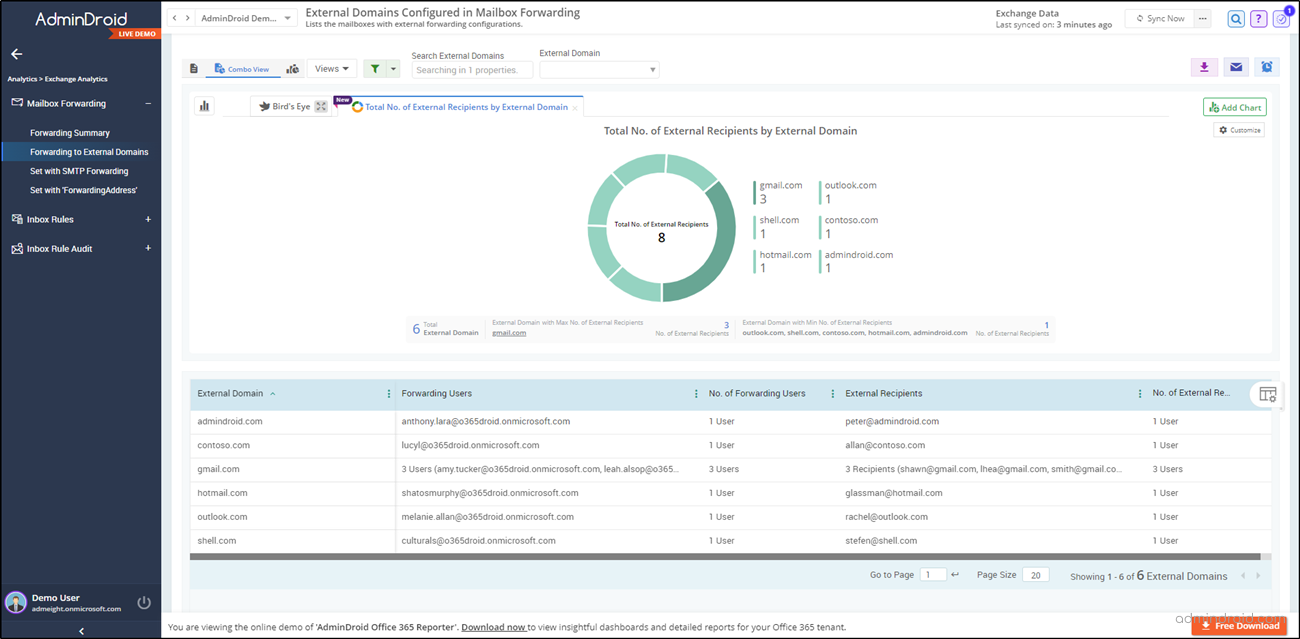Select the Bird's Eye chart tab
The width and height of the screenshot is (1300, 639).
(x=285, y=106)
